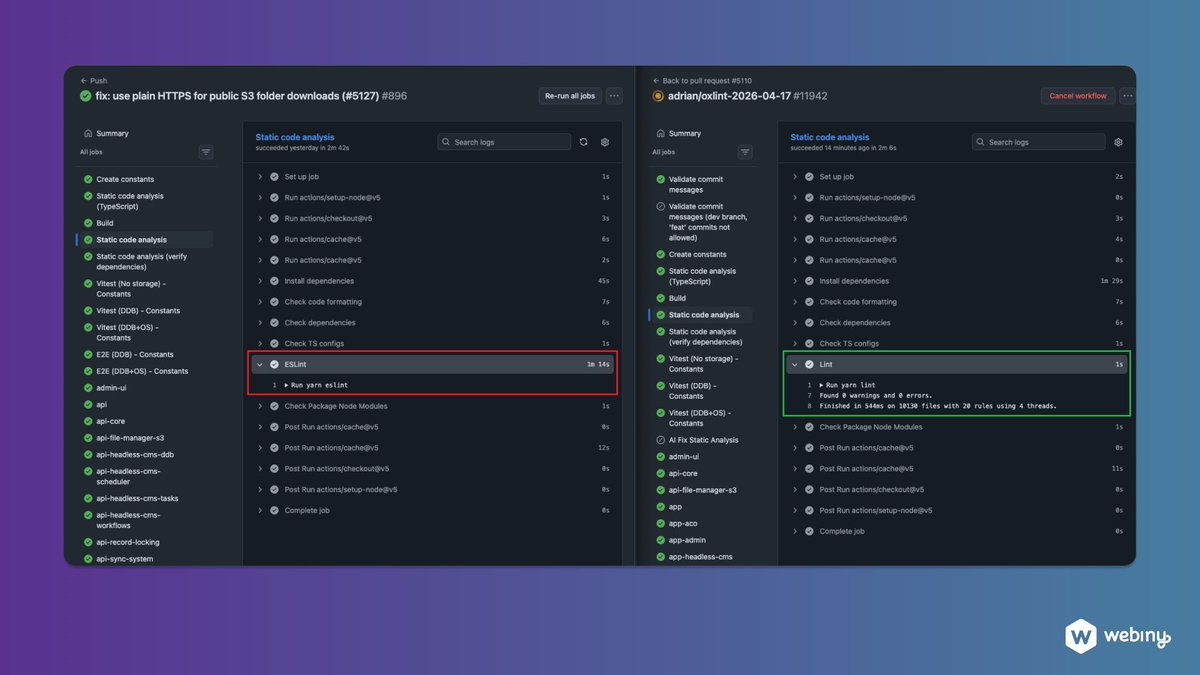
Task: Click Static code analysis heading in left window
Action: pyautogui.click(x=295, y=137)
